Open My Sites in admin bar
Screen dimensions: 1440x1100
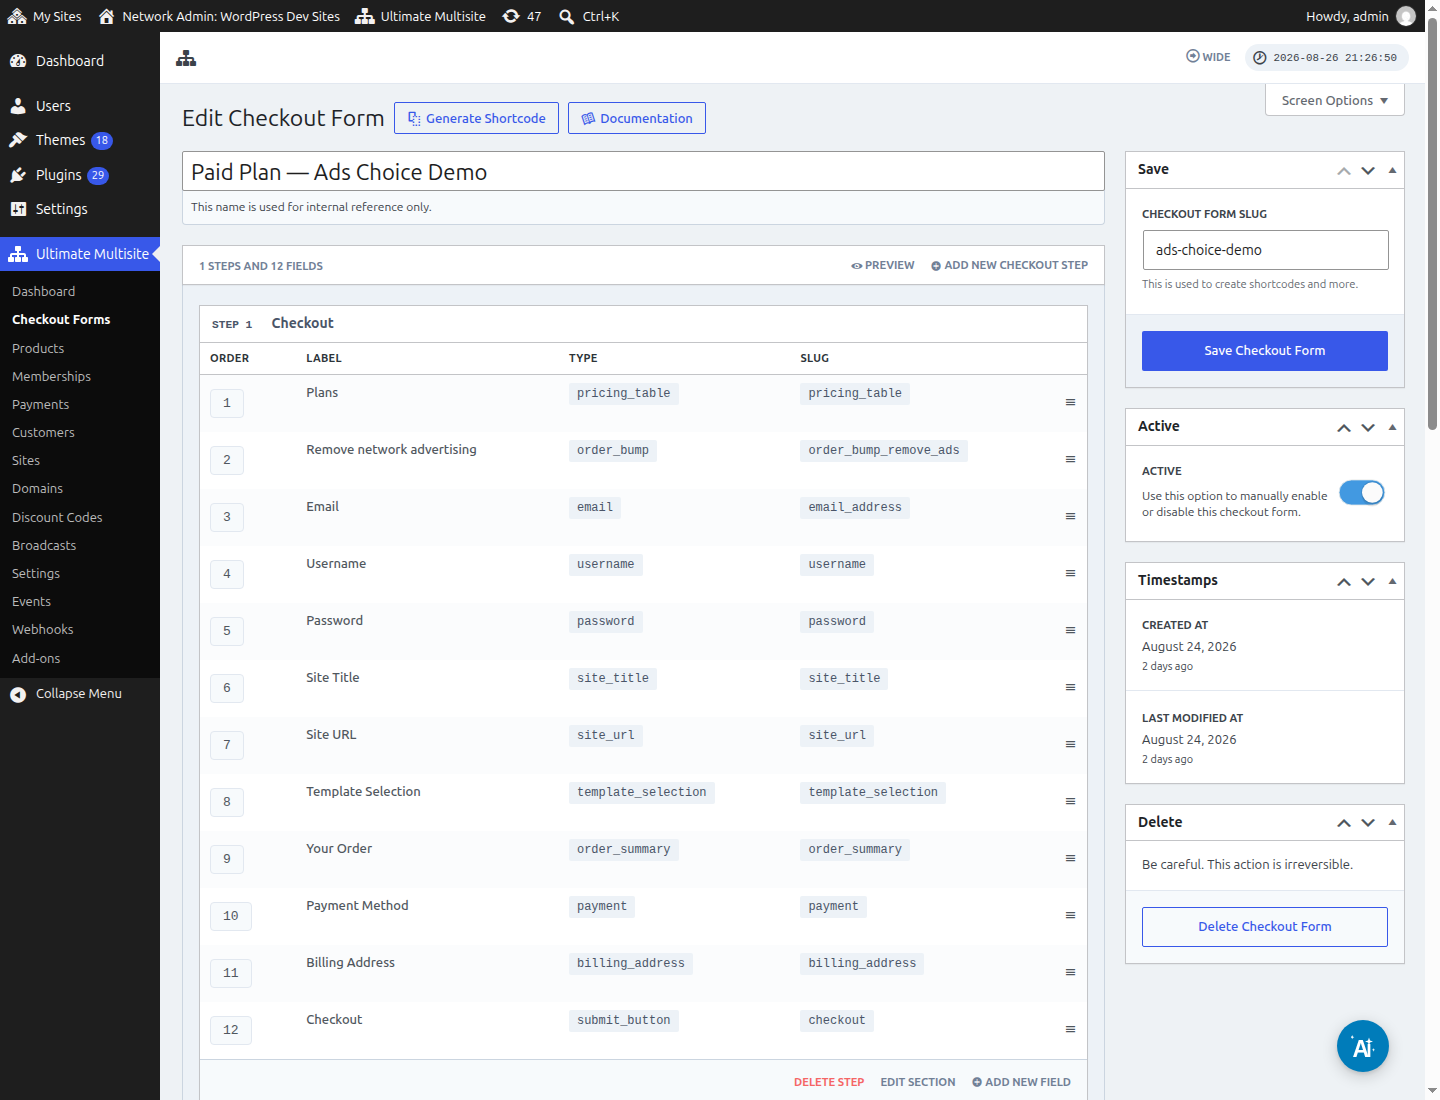point(45,16)
